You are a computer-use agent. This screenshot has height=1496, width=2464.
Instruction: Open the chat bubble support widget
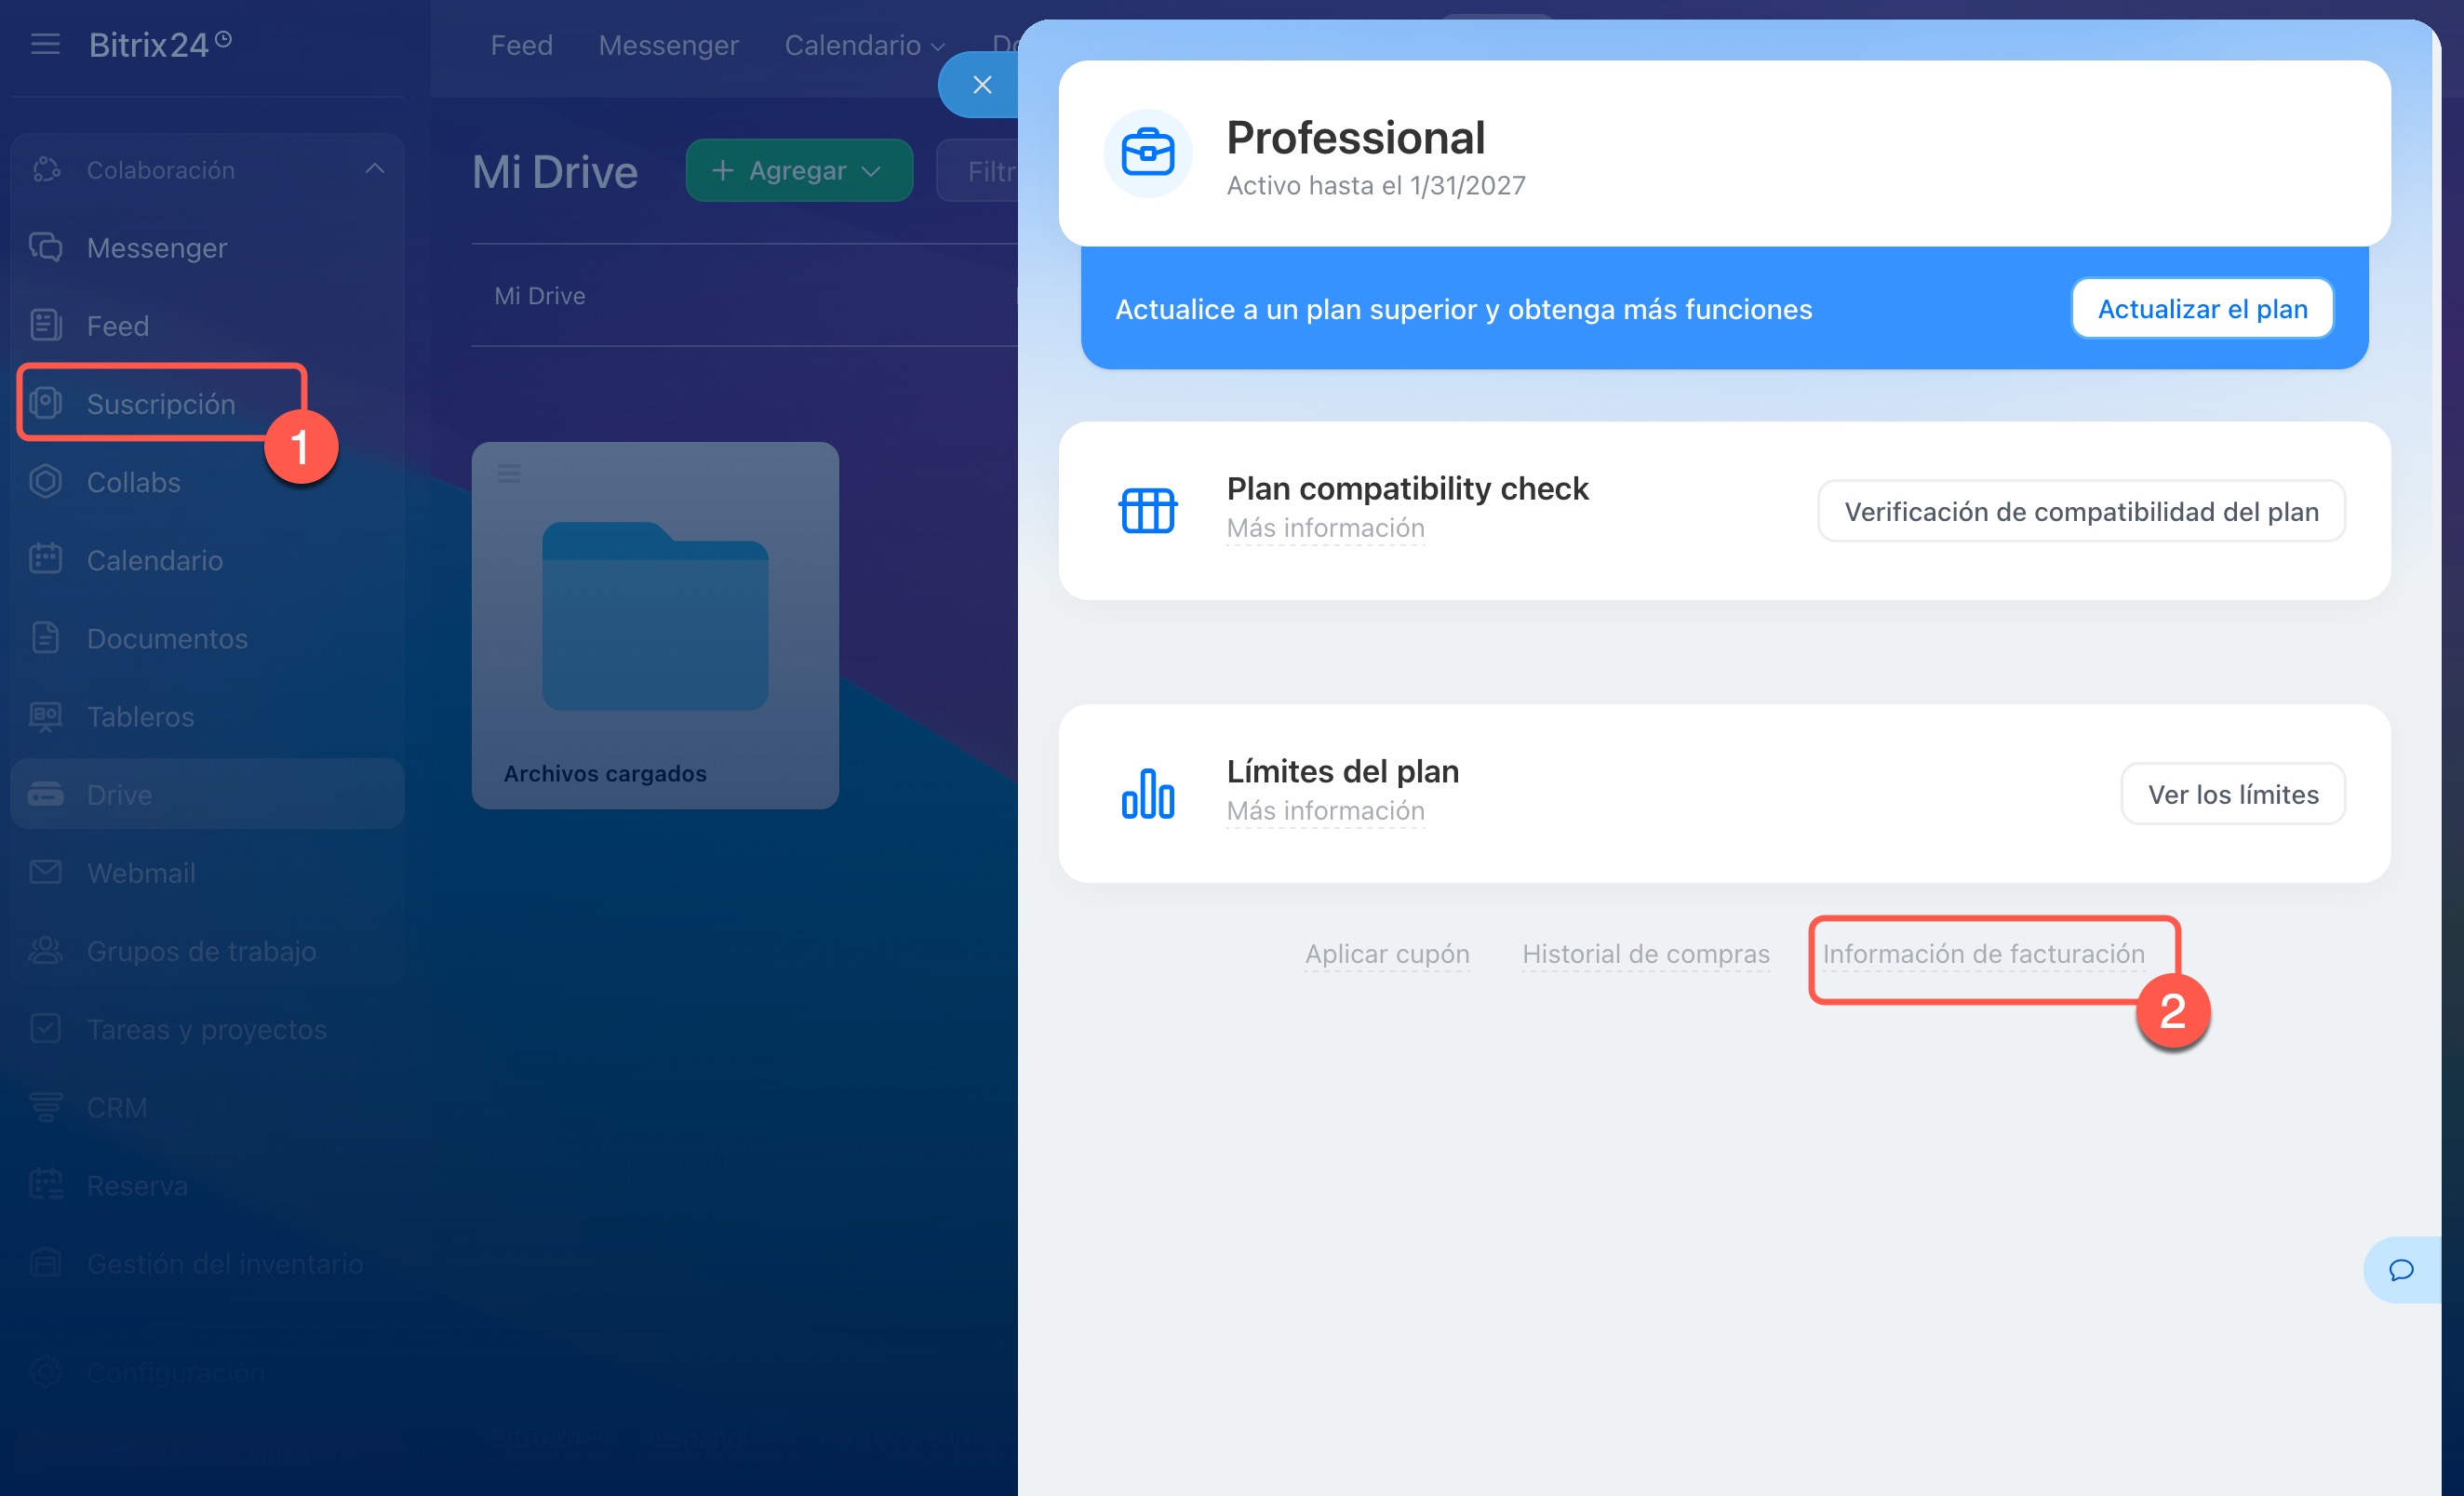pos(2401,1270)
